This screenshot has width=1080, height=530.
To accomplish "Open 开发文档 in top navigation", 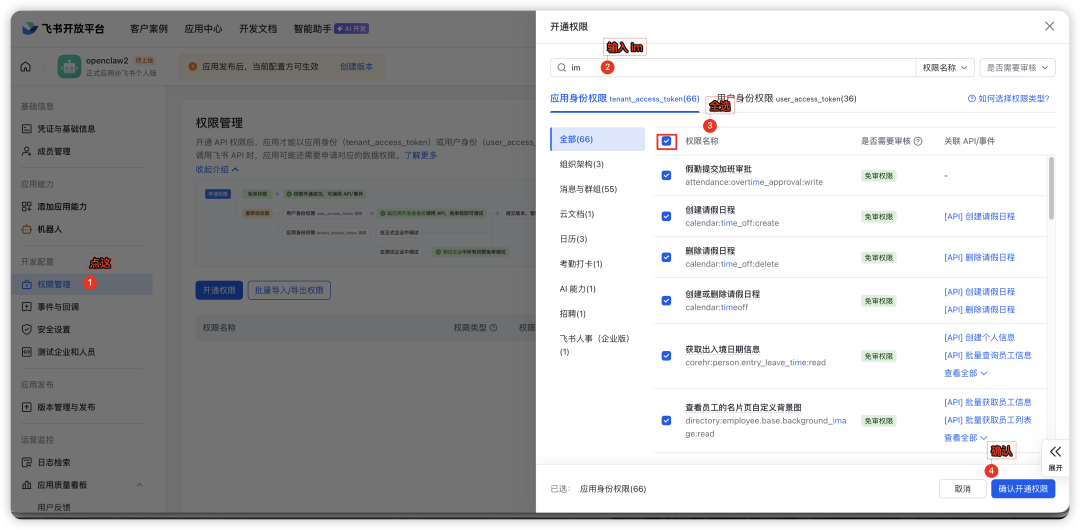I will [x=258, y=29].
